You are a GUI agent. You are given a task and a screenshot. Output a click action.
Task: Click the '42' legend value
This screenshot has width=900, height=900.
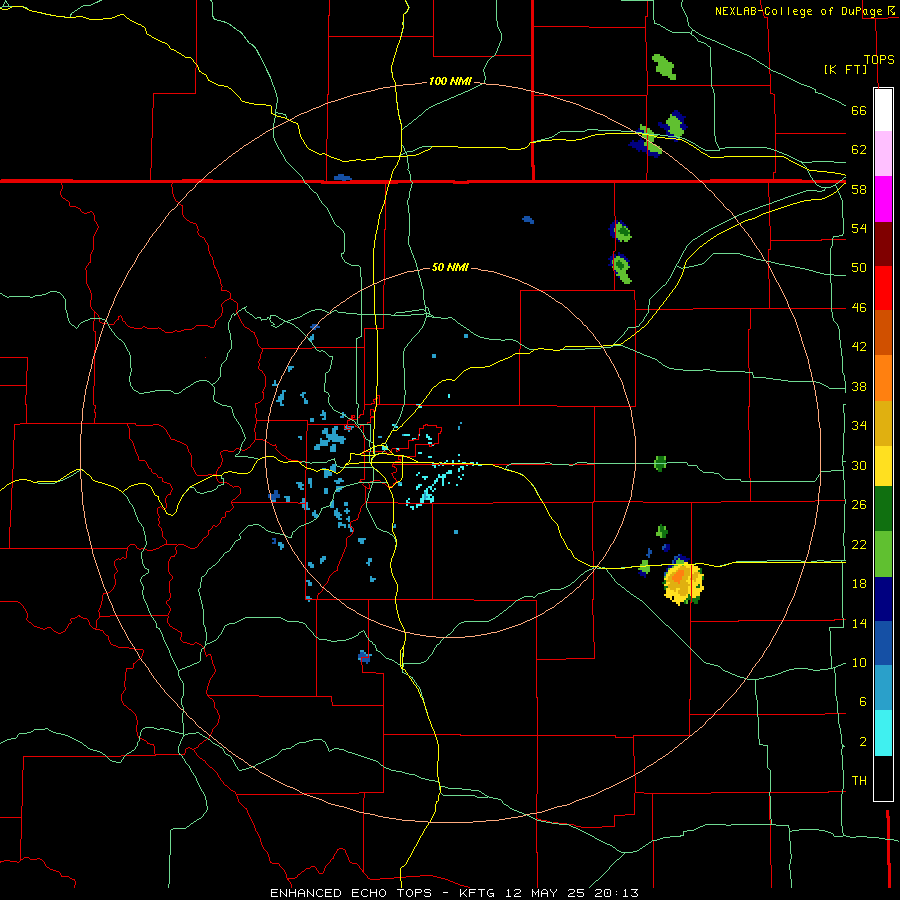click(859, 347)
